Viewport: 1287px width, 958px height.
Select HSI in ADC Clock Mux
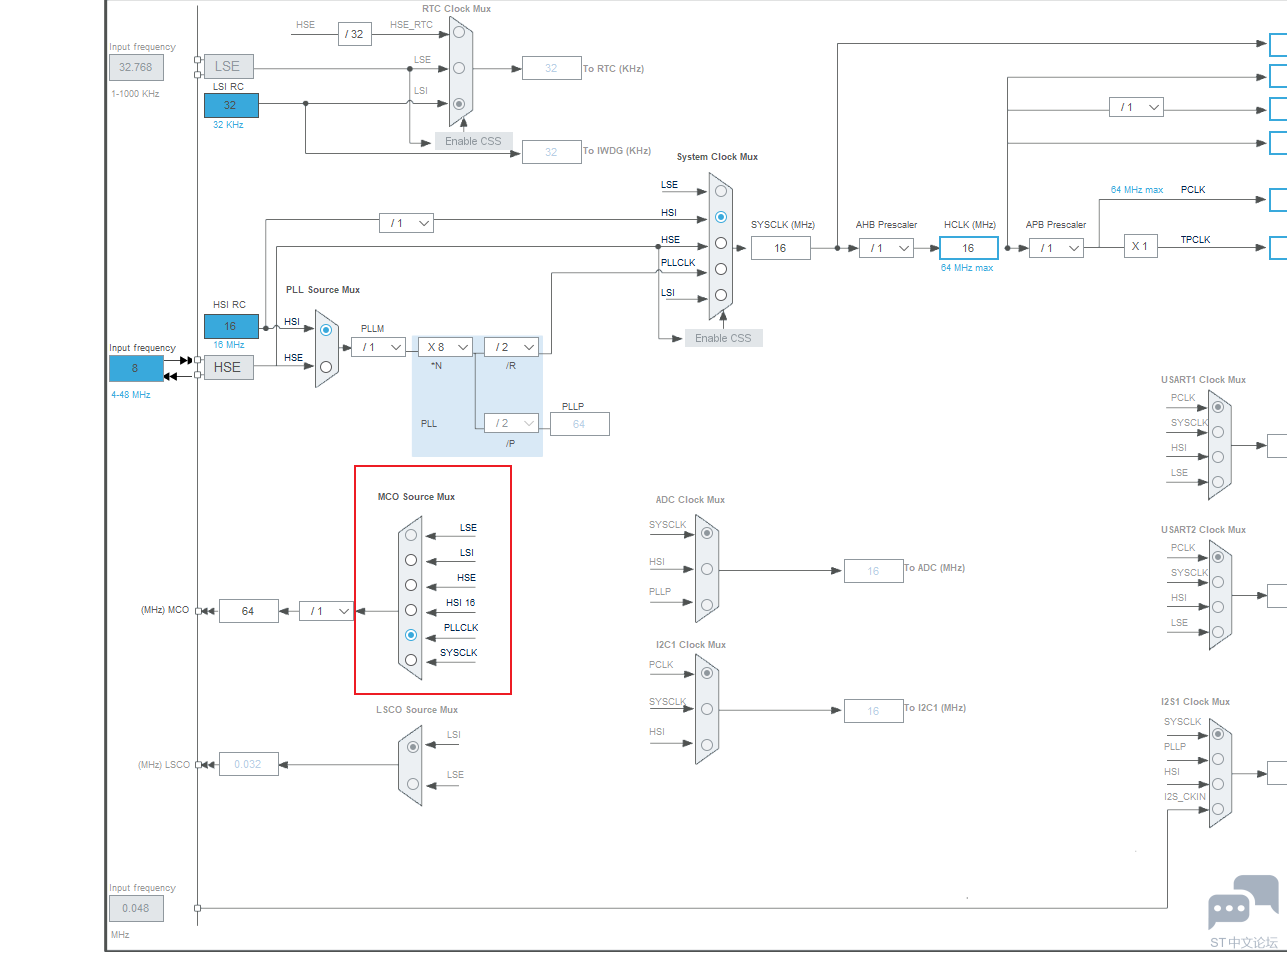coord(707,569)
